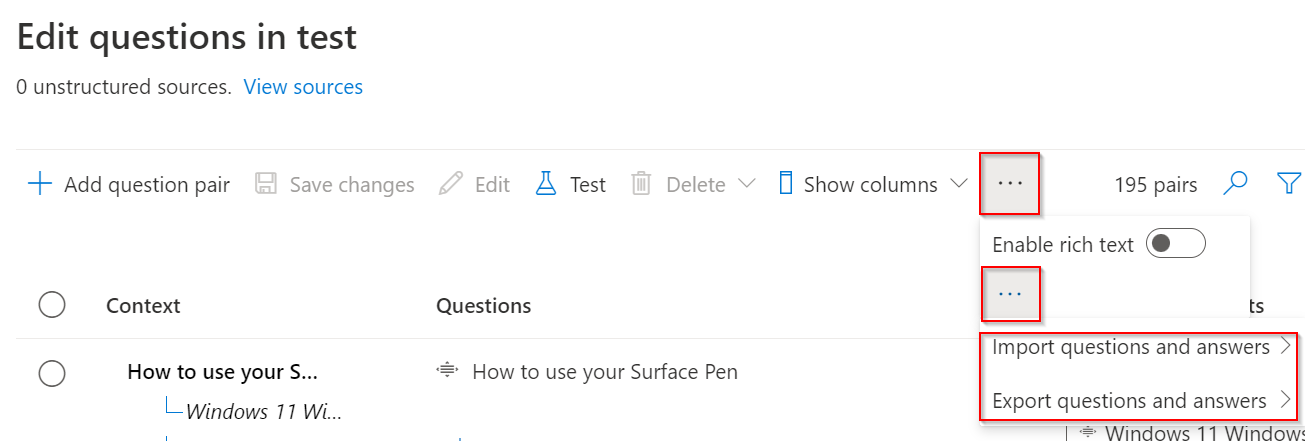Select the Surface Pen row circle
Viewport: 1305px width, 441px height.
coord(52,373)
